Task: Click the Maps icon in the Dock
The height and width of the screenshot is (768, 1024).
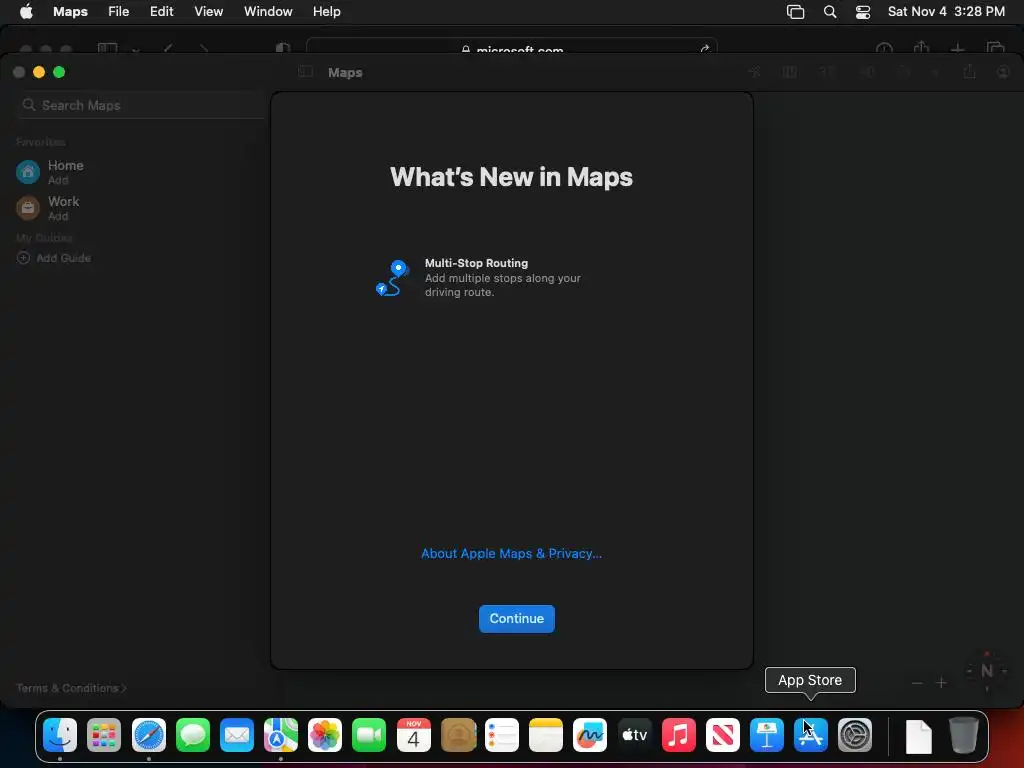Action: point(281,735)
